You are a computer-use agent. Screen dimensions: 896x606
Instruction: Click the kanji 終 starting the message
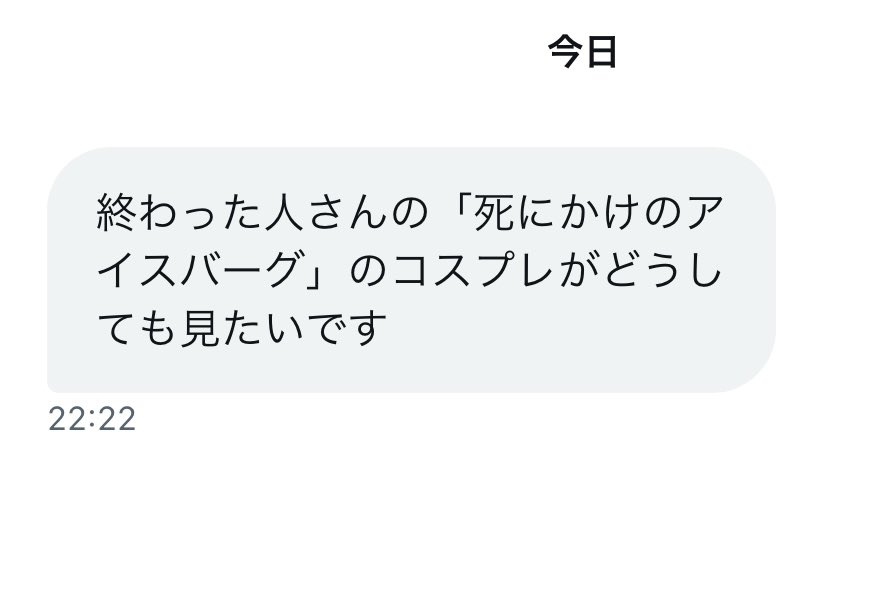116,213
